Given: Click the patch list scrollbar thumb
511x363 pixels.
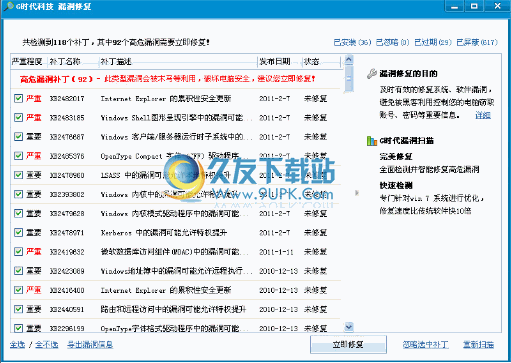Looking at the screenshot, I should 349,79.
